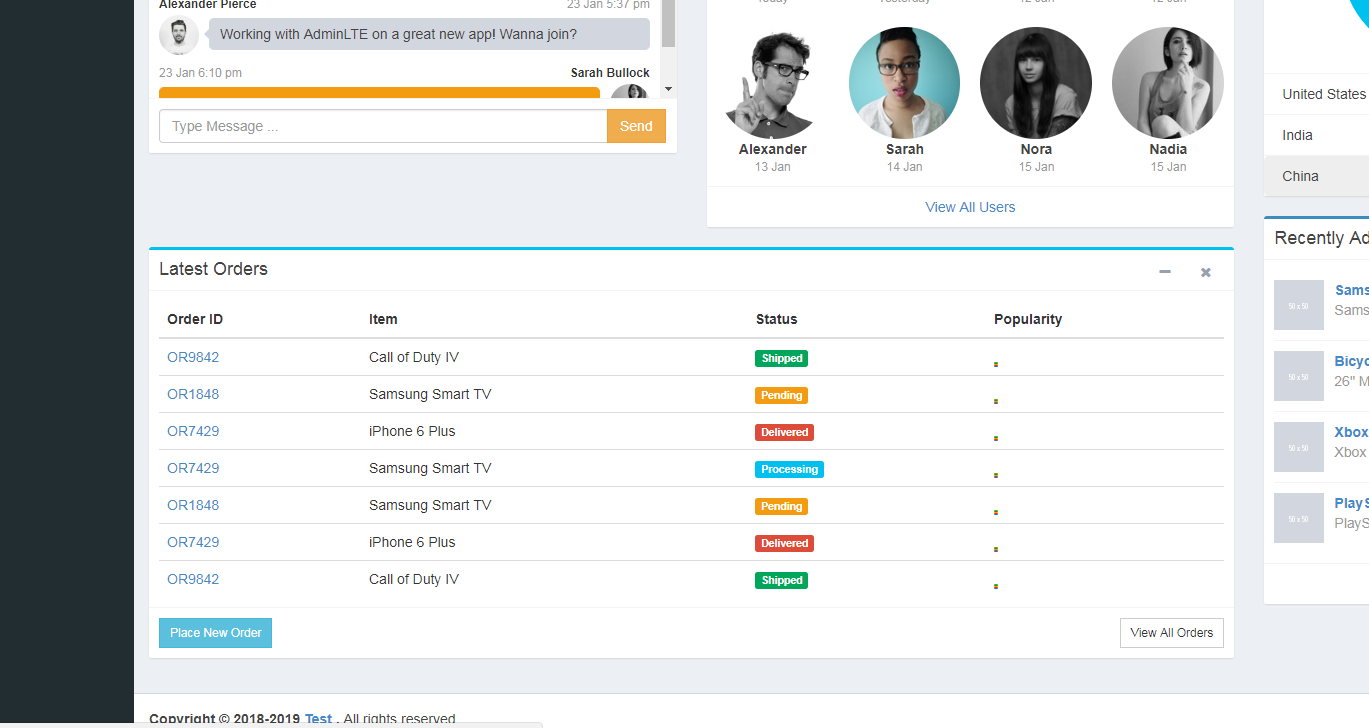Open order OR7429 details
Image resolution: width=1369 pixels, height=728 pixels.
193,430
